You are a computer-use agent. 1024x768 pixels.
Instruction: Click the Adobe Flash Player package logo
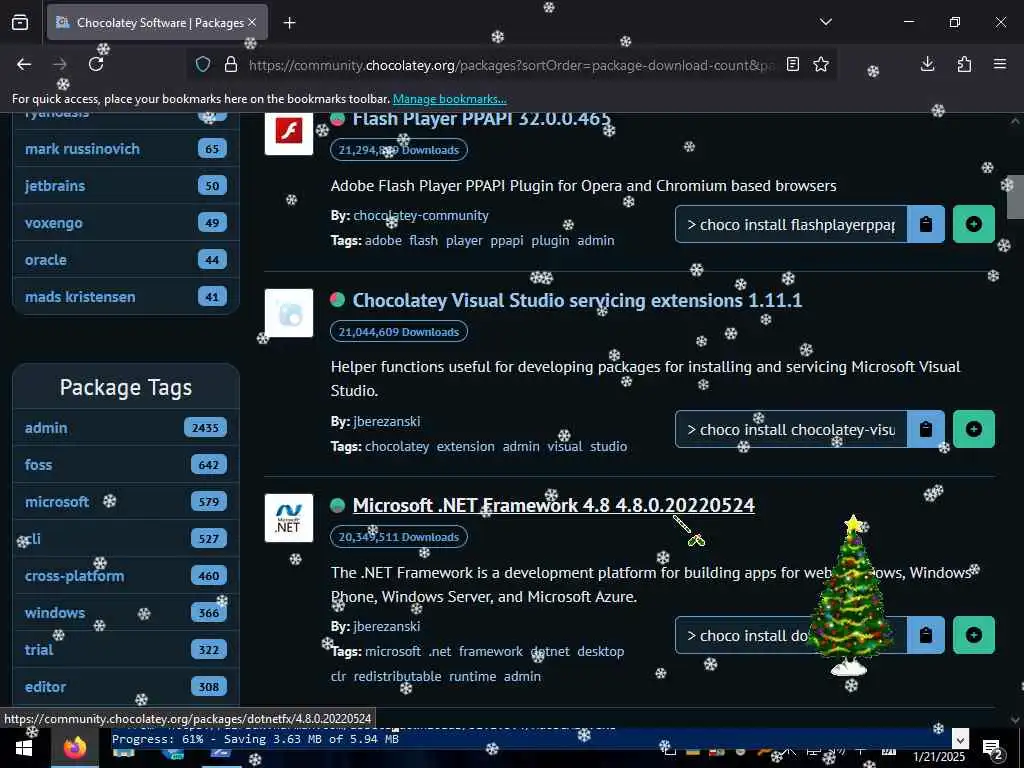tap(289, 133)
